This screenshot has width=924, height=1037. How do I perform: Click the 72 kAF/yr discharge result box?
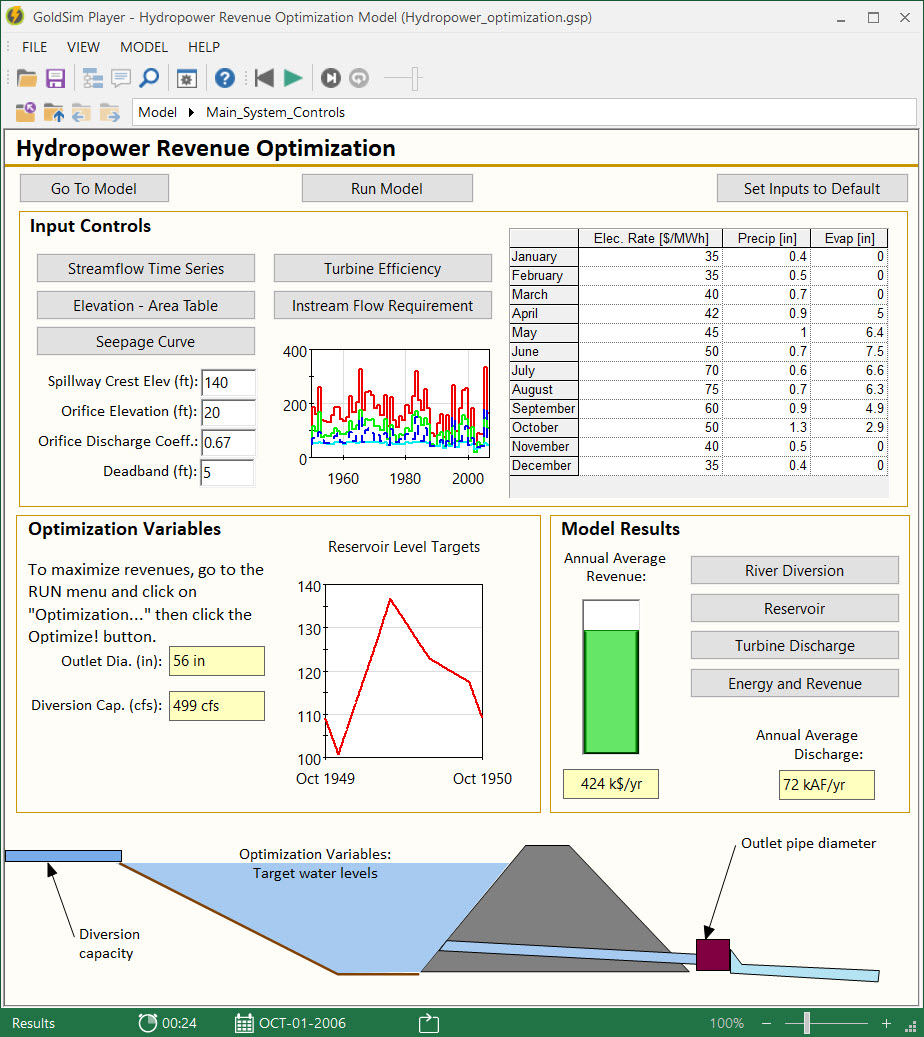(827, 785)
